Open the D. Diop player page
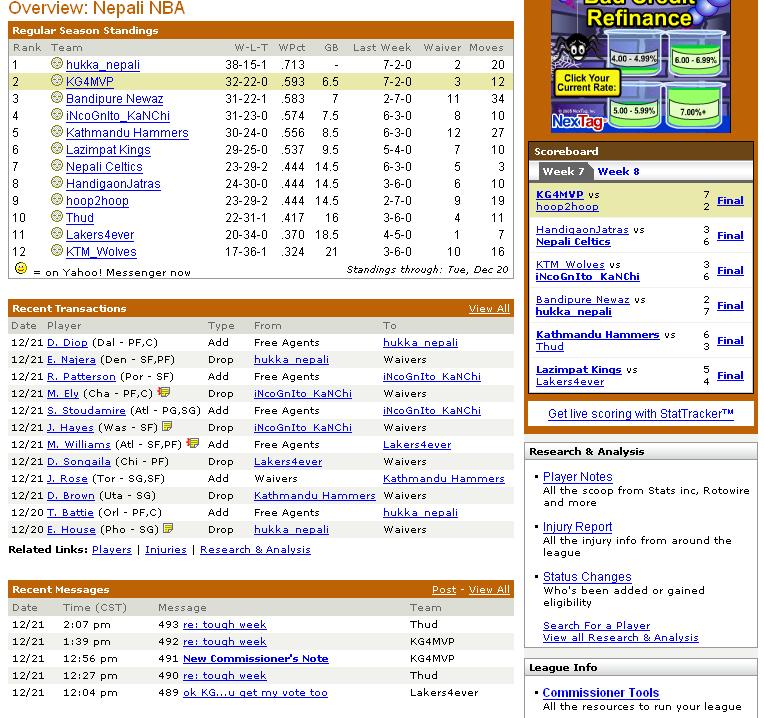Image resolution: width=764 pixels, height=718 pixels. pos(67,342)
